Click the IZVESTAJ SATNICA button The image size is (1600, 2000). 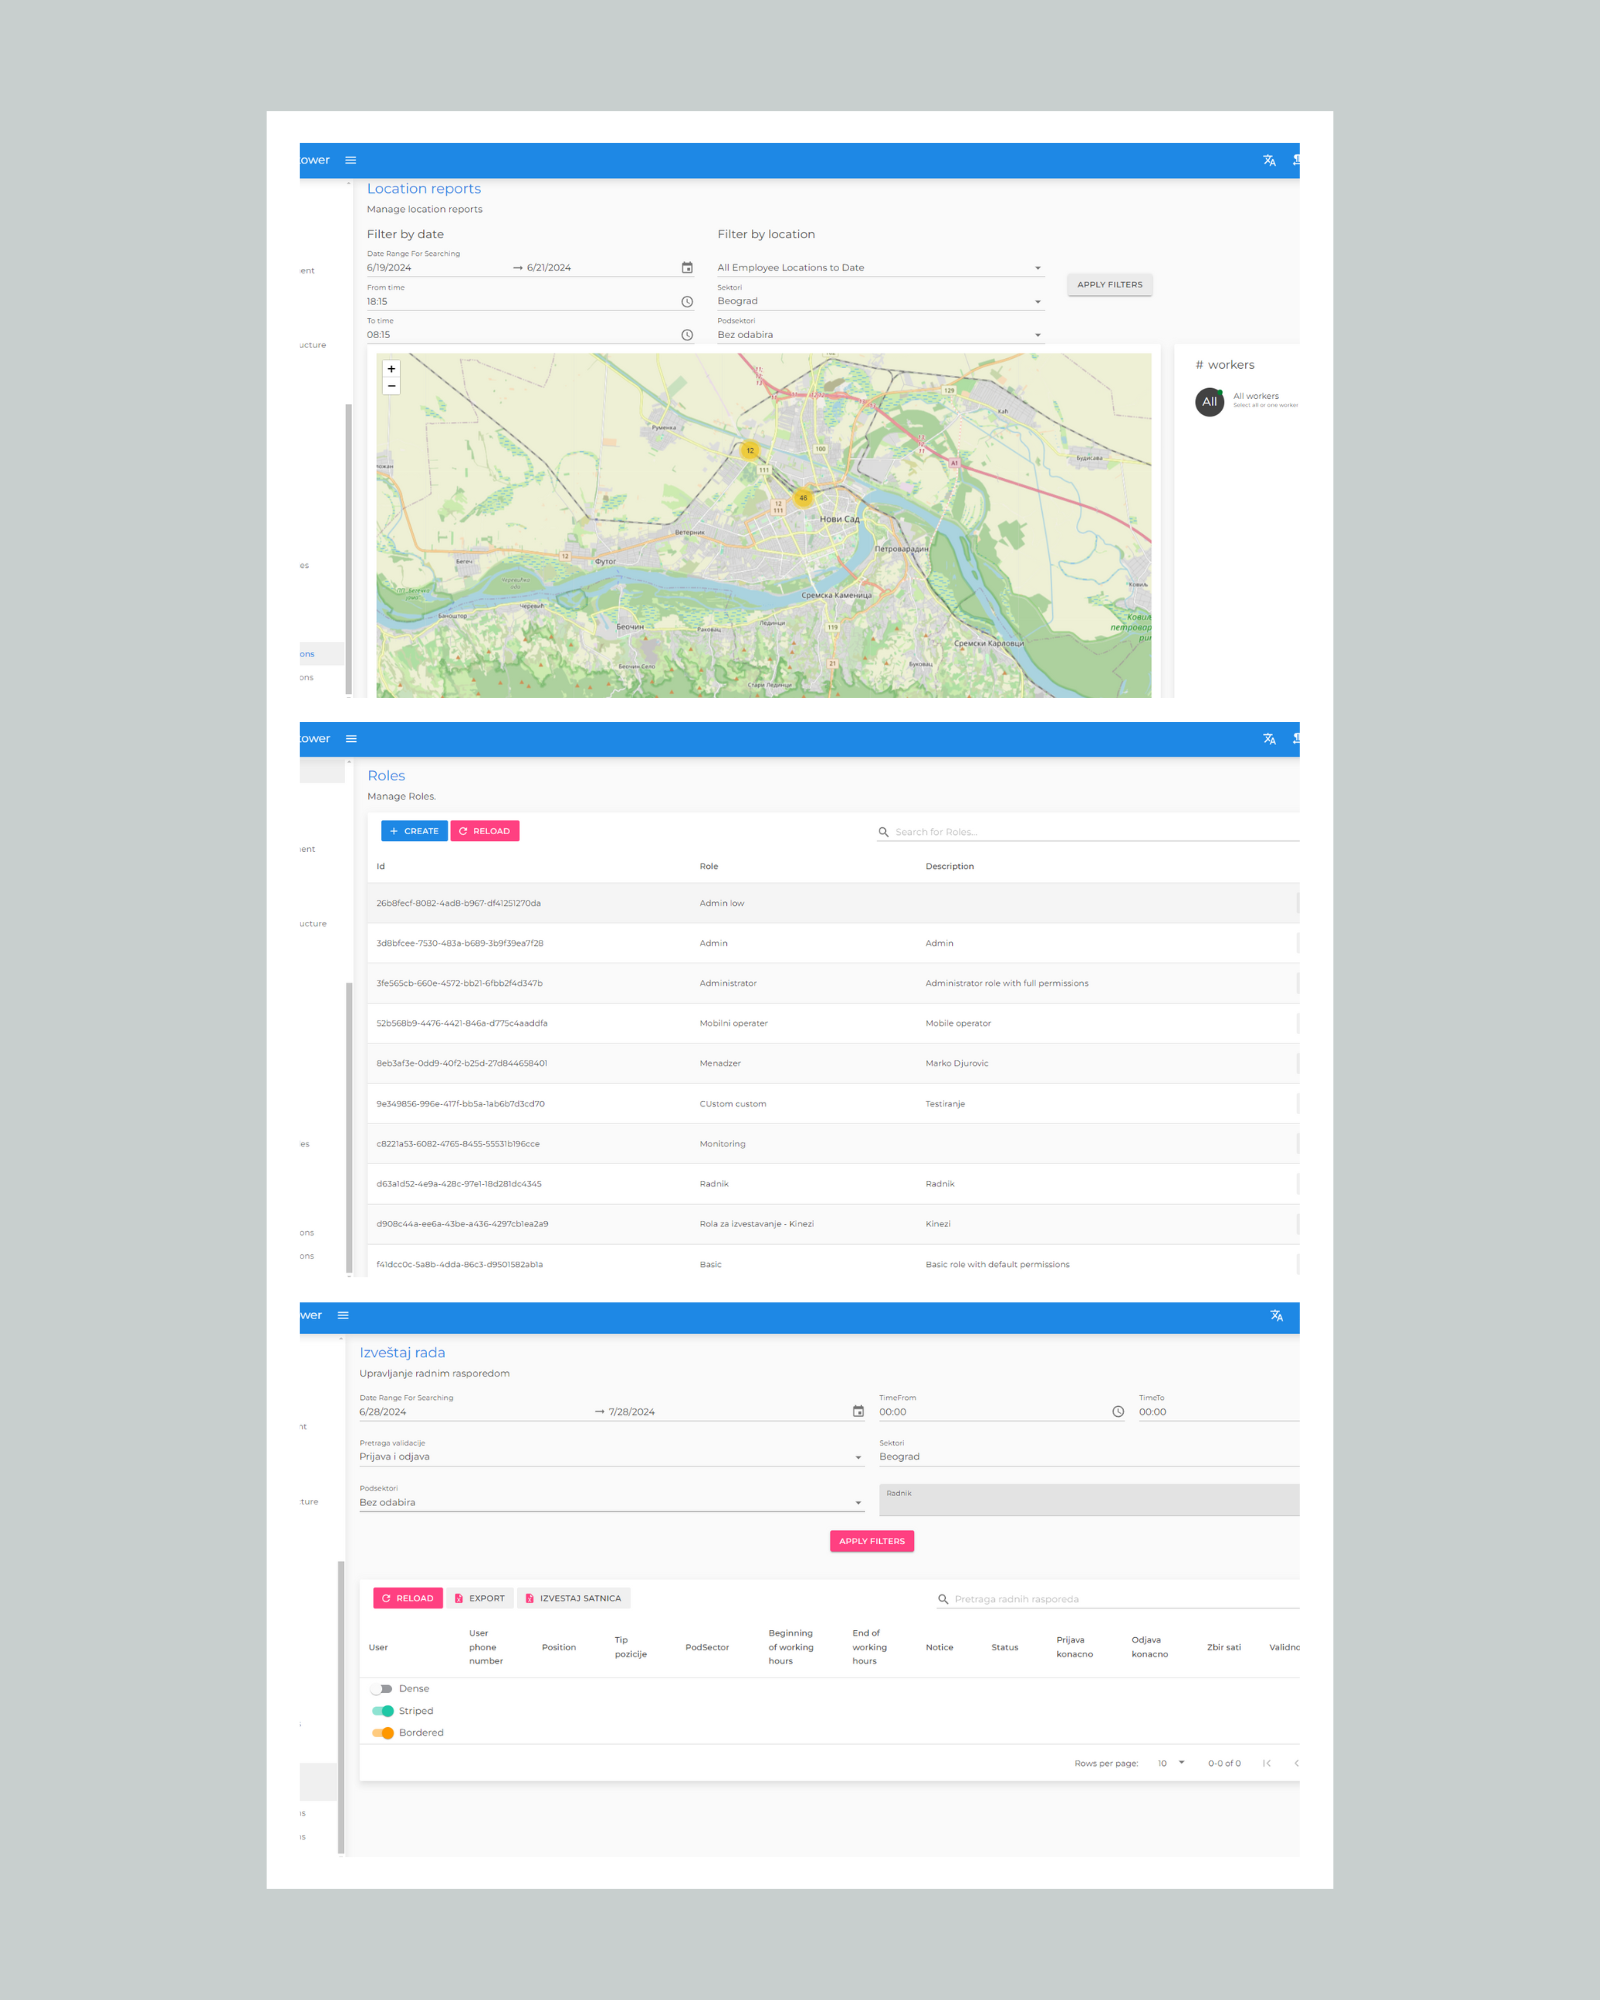(573, 1598)
